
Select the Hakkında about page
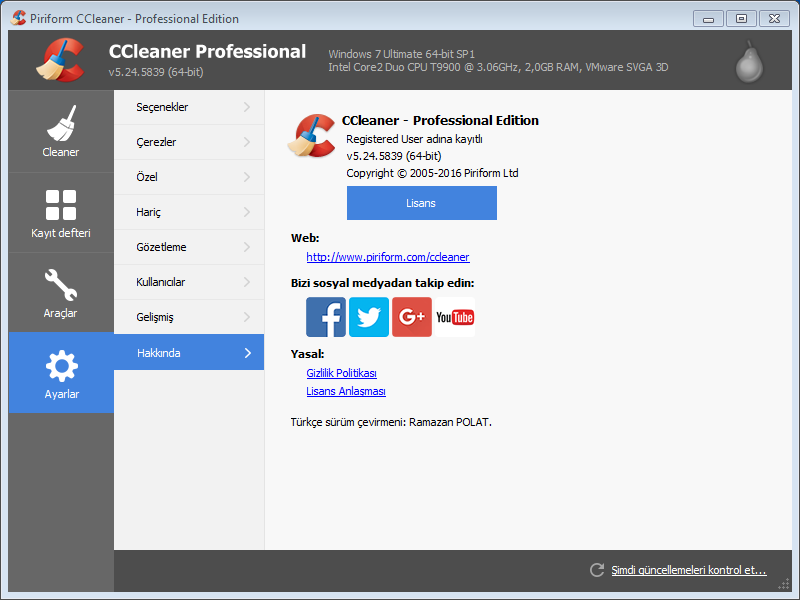[189, 353]
